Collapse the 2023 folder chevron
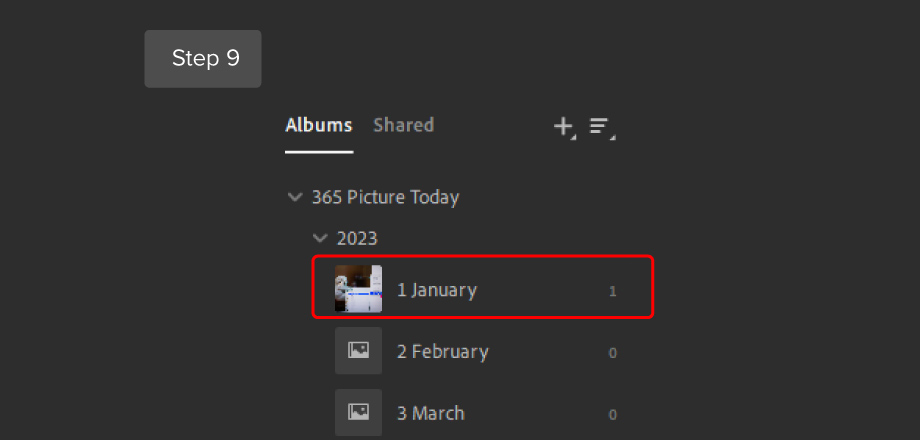Viewport: 920px width, 440px height. (320, 238)
